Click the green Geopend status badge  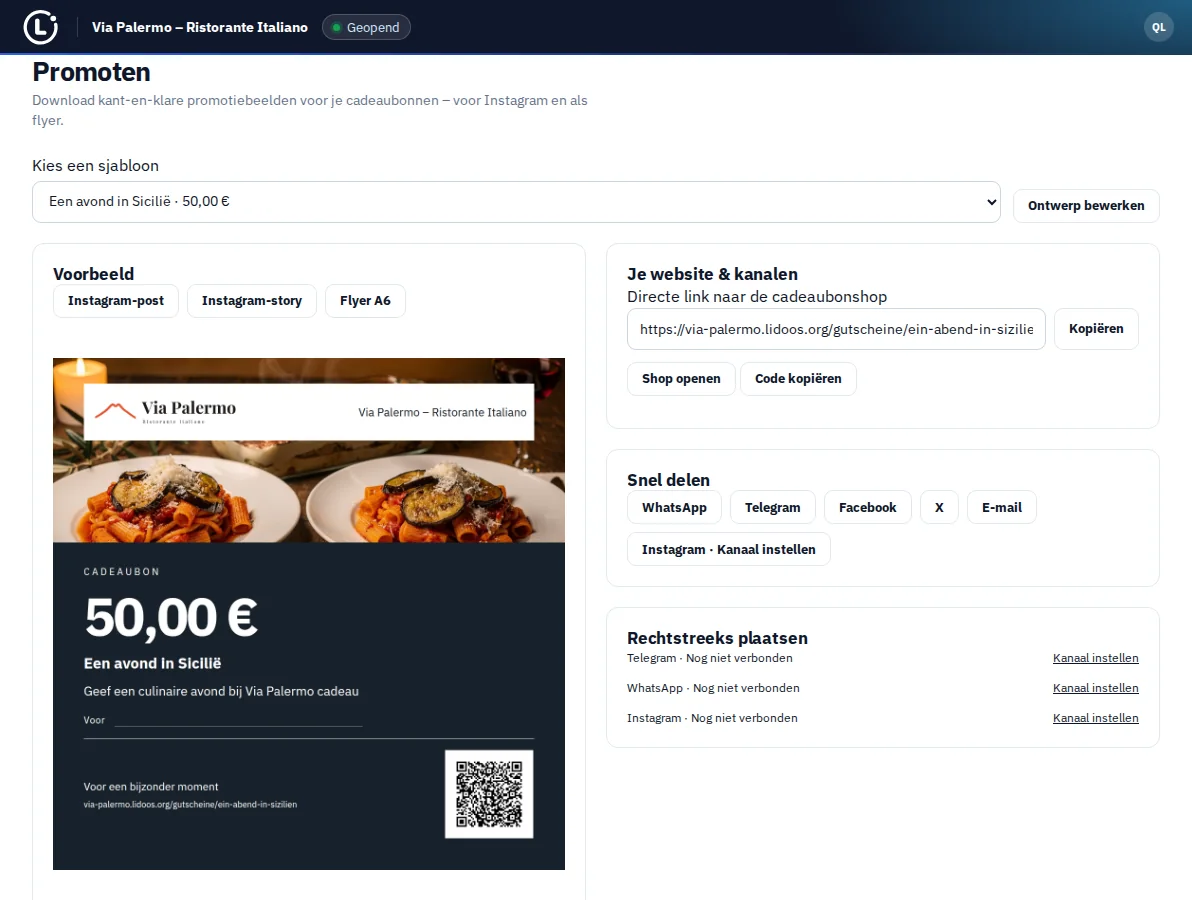[366, 27]
